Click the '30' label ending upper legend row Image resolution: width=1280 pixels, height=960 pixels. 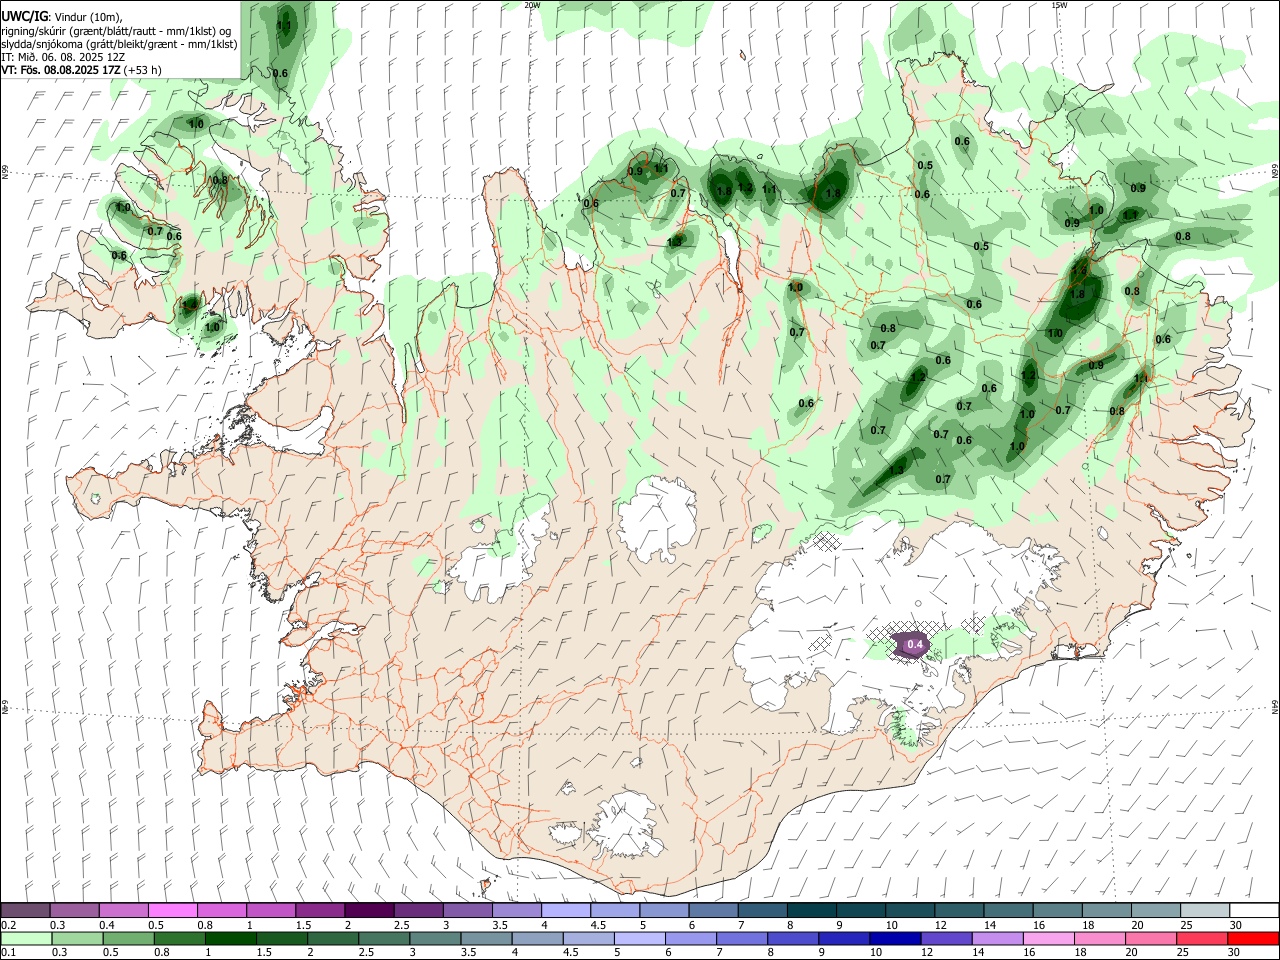point(1235,925)
